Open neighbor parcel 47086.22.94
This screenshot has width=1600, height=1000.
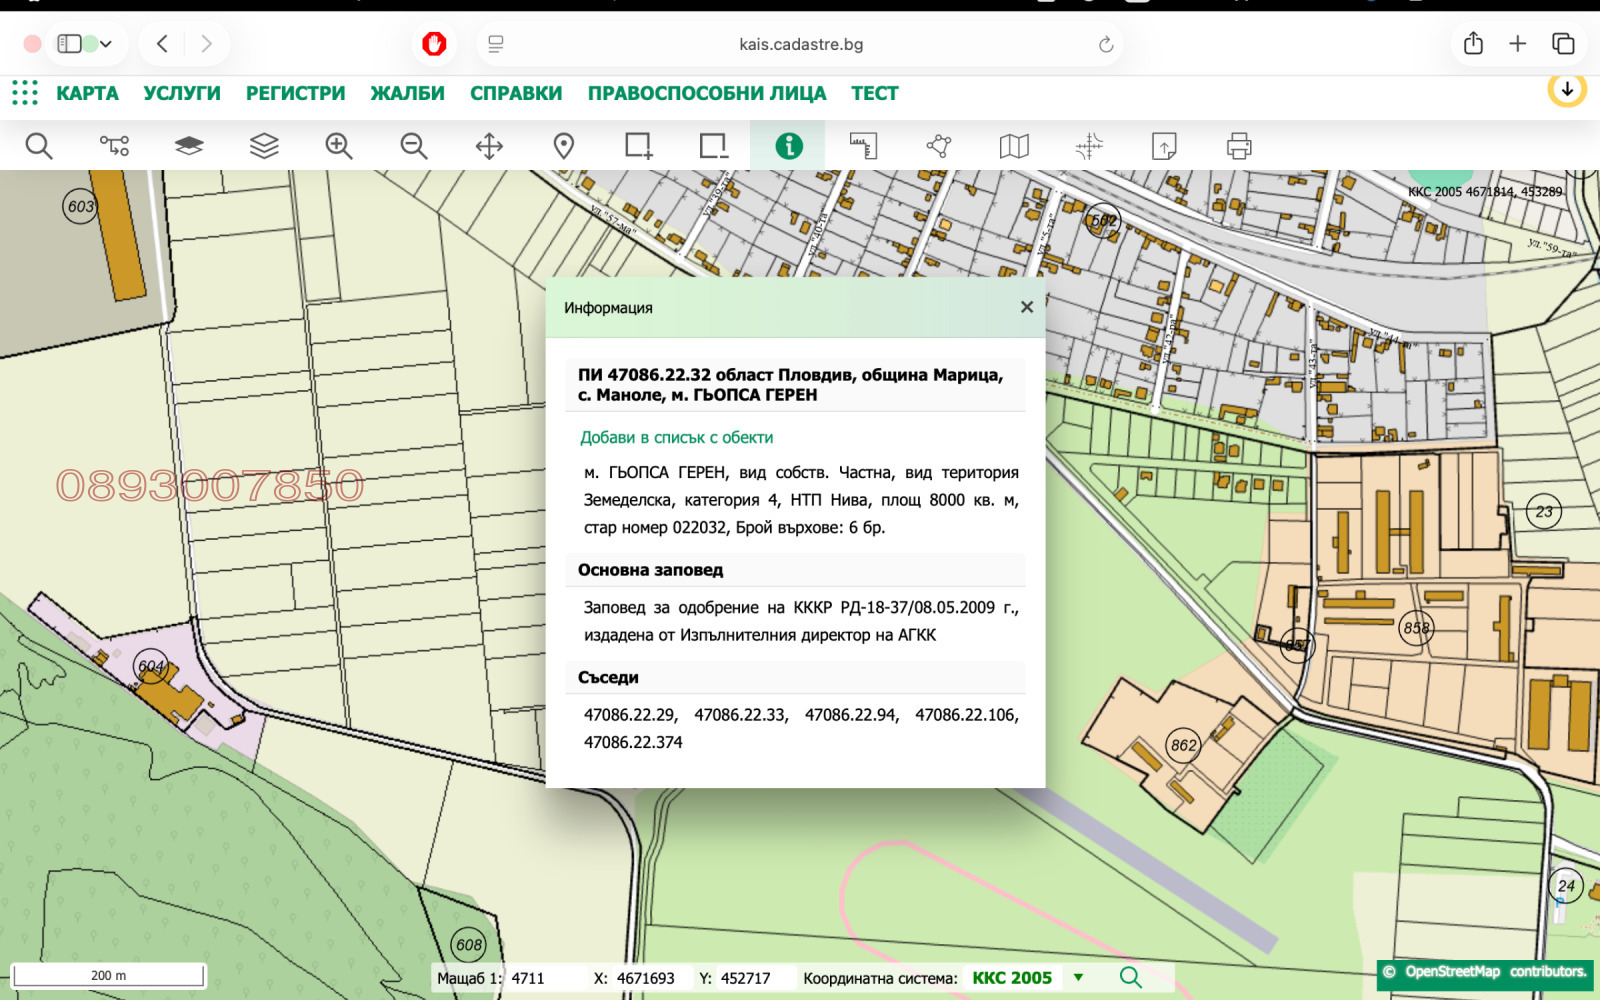pyautogui.click(x=852, y=715)
